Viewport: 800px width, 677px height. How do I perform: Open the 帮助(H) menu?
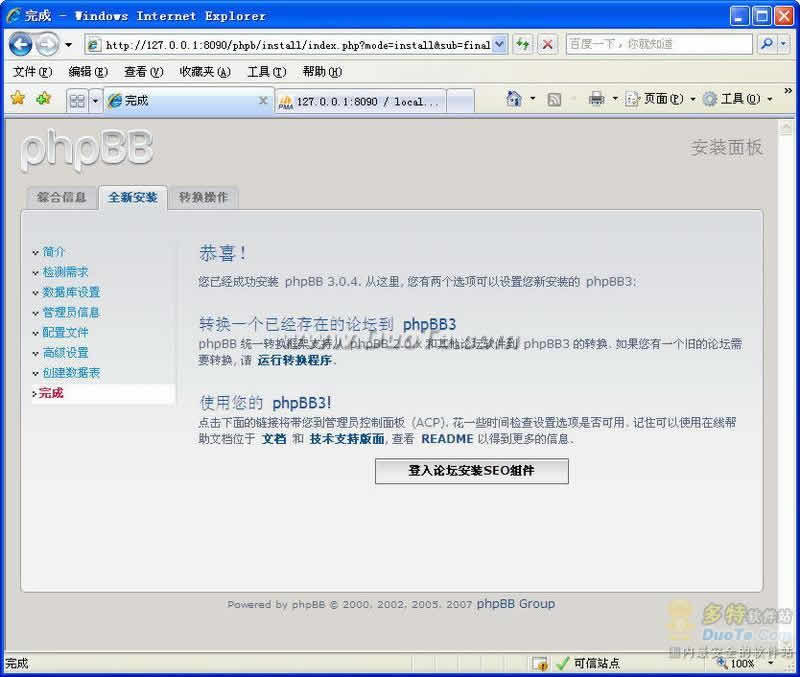pos(322,72)
